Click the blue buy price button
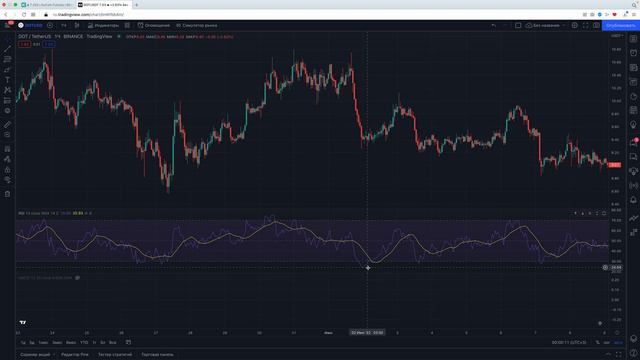The image size is (640, 360). [49, 44]
